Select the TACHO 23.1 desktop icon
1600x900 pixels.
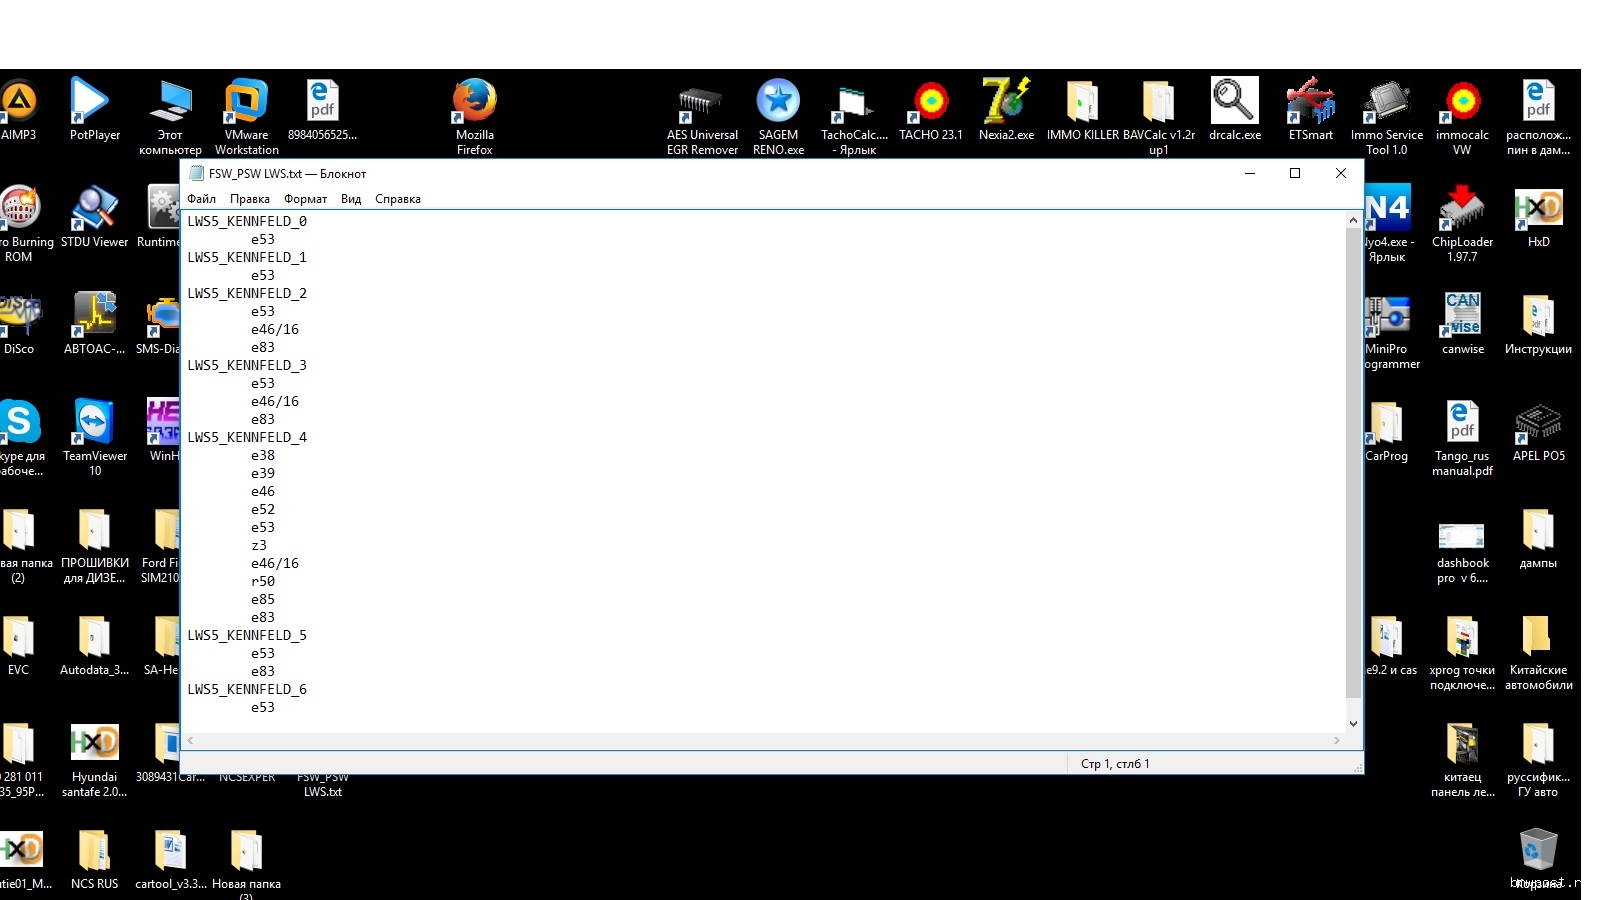[930, 103]
